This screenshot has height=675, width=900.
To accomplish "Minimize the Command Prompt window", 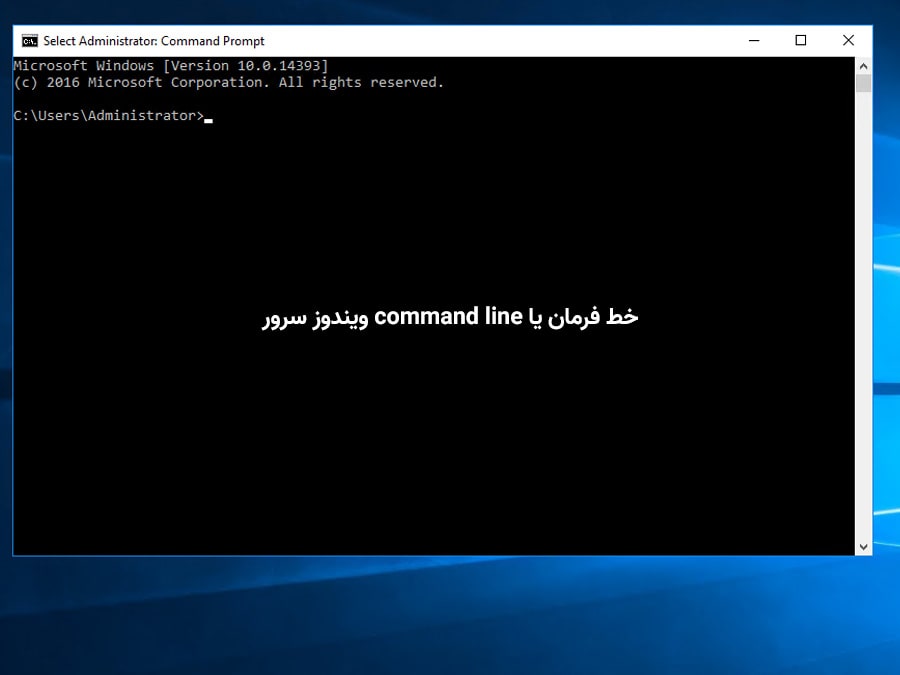I will (x=754, y=41).
